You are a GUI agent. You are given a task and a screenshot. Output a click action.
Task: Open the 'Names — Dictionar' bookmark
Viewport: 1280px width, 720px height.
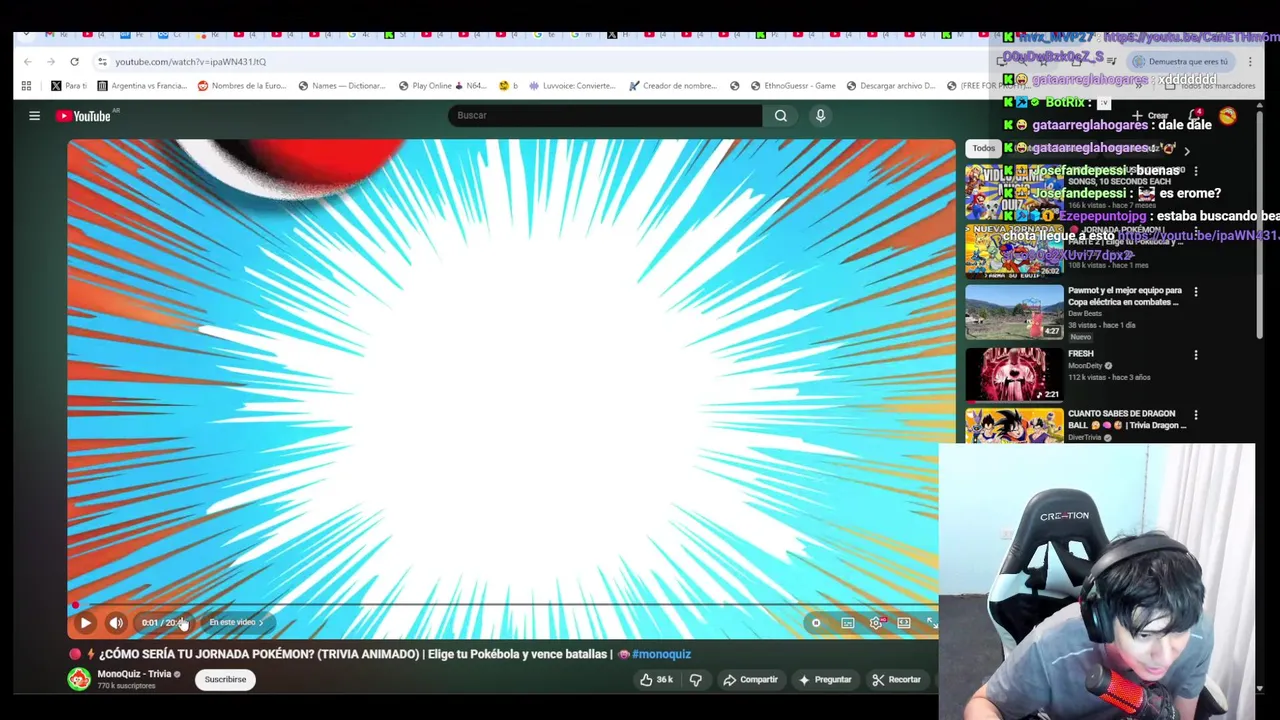point(341,86)
